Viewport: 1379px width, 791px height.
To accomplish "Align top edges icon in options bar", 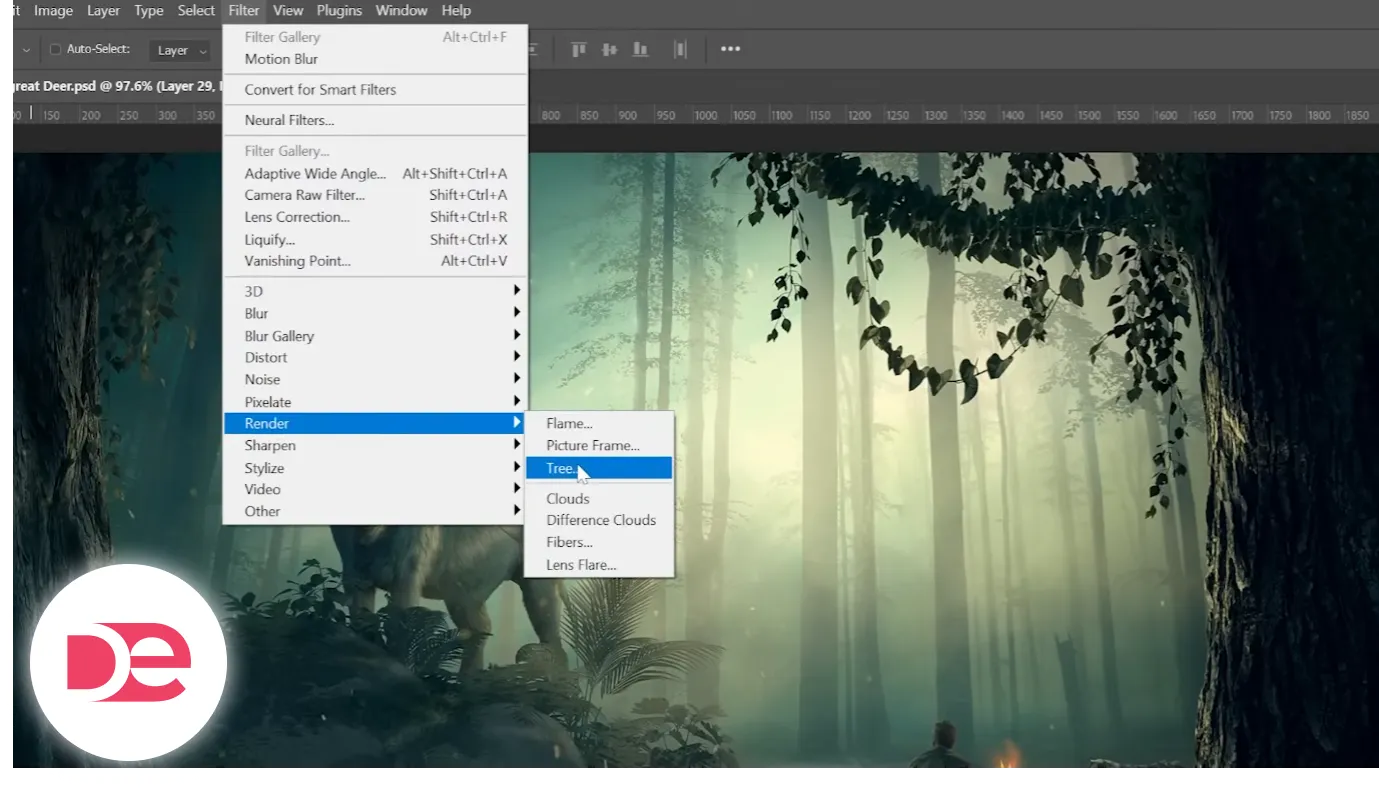I will click(578, 49).
